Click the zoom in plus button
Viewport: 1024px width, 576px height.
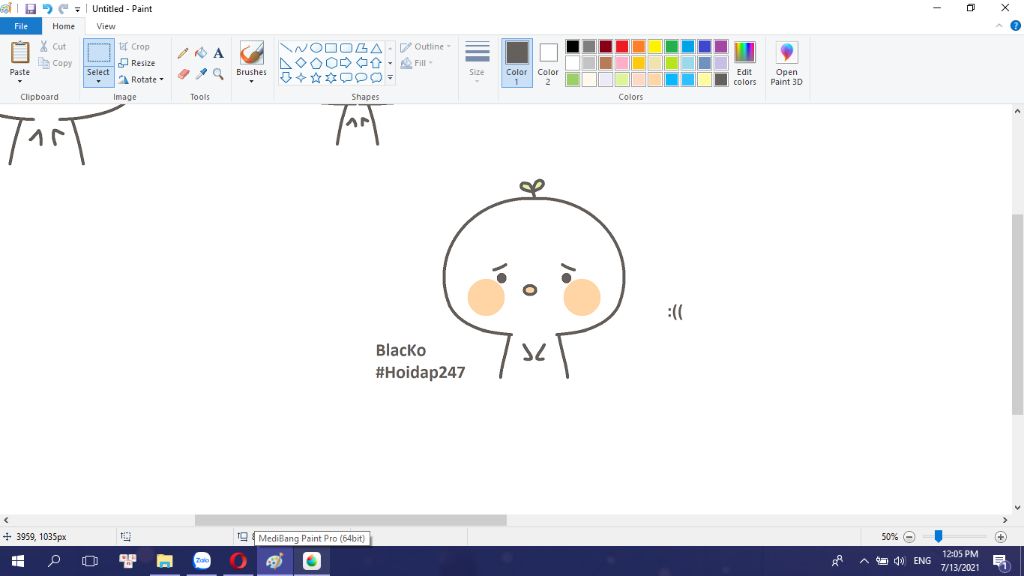1000,537
